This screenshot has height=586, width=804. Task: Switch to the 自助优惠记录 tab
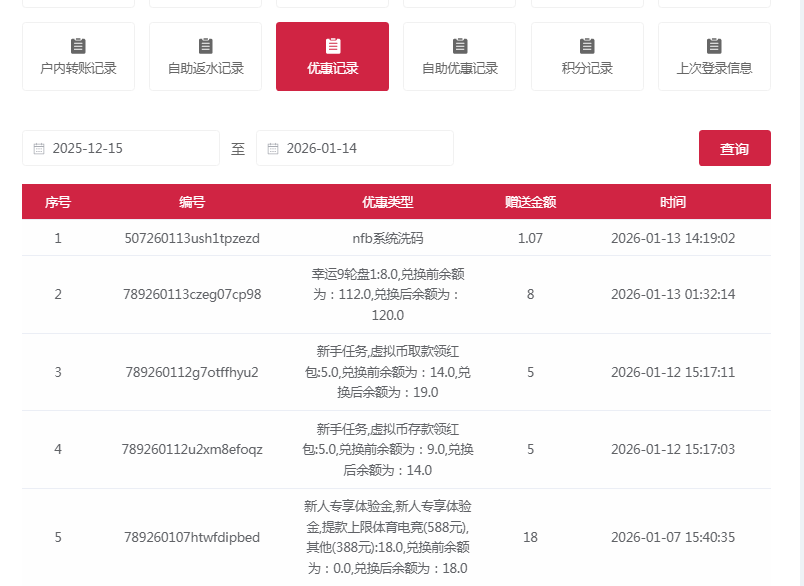pos(459,56)
